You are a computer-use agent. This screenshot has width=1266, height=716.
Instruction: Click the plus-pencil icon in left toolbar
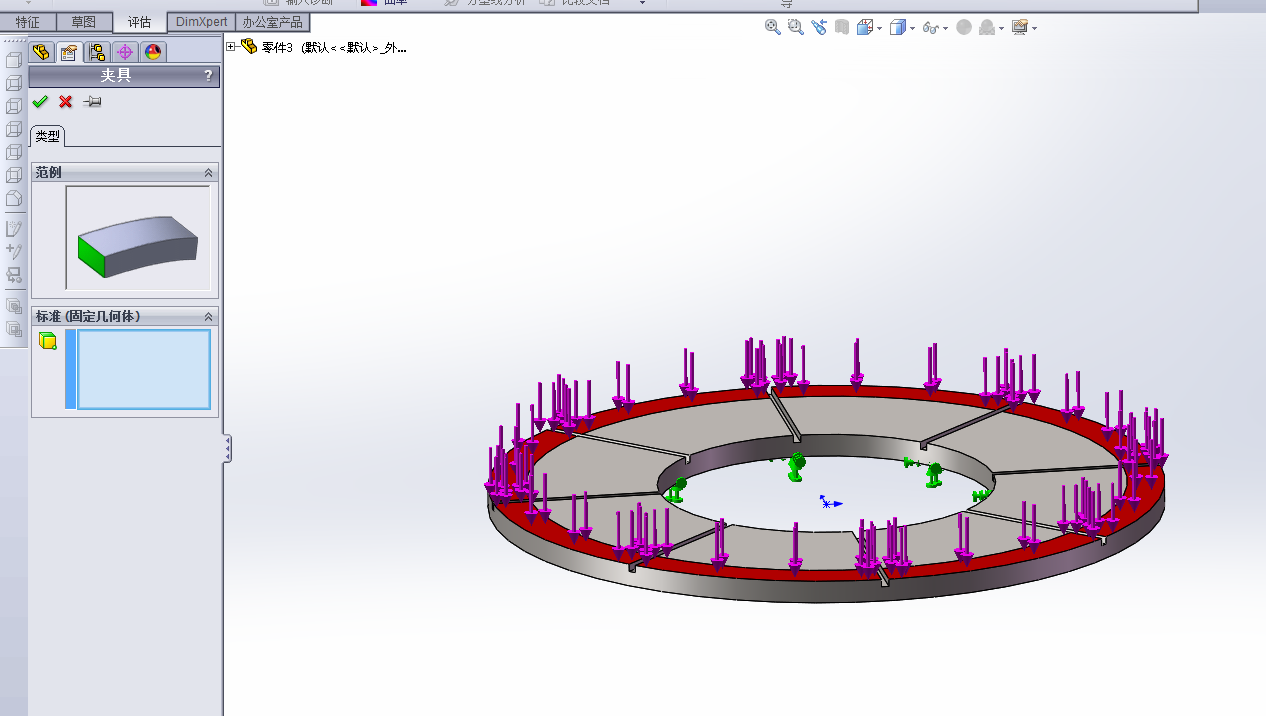(x=14, y=252)
